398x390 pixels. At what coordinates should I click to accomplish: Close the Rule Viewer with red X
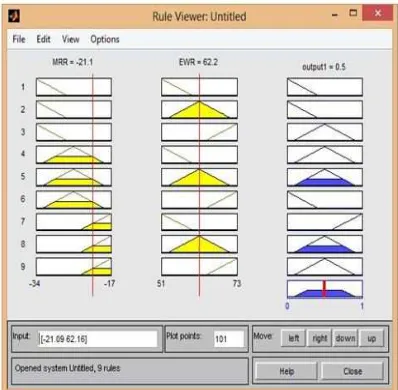378,13
